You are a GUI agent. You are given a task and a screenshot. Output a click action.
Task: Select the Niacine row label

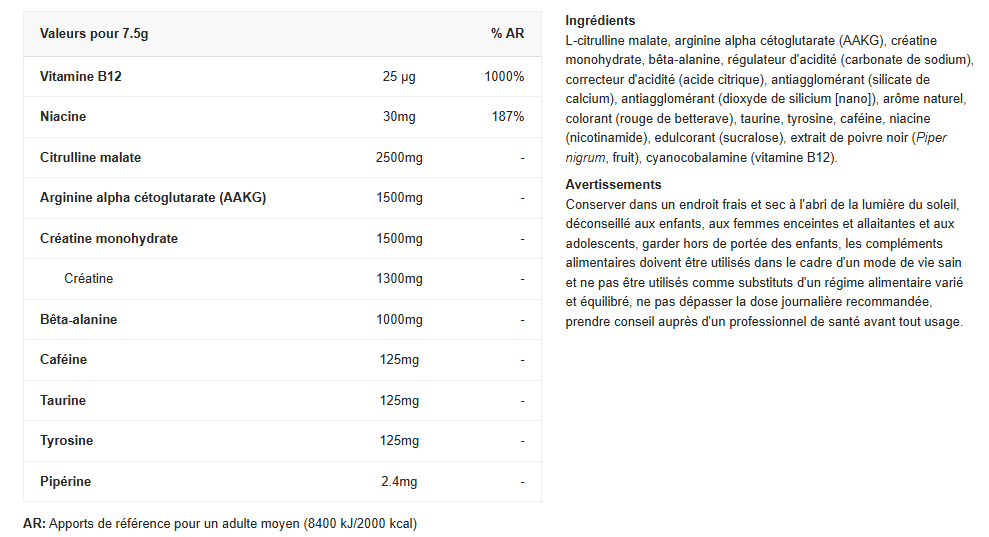63,117
